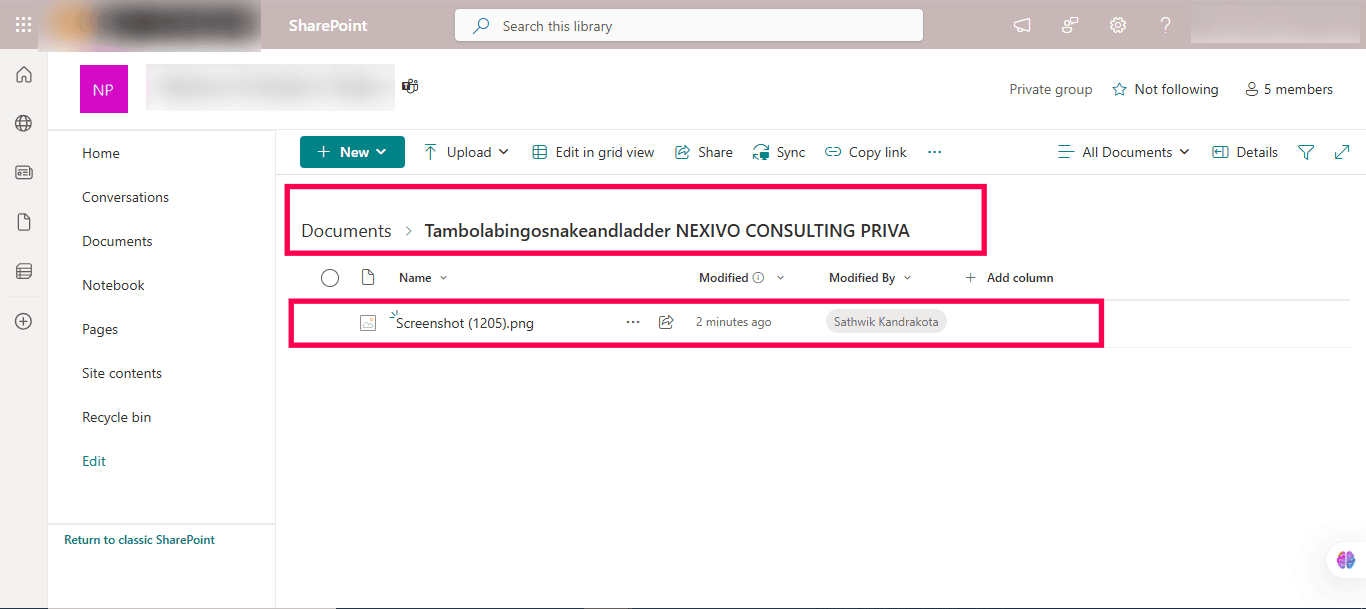The width and height of the screenshot is (1366, 609).
Task: Click Edit in grid view
Action: (593, 152)
